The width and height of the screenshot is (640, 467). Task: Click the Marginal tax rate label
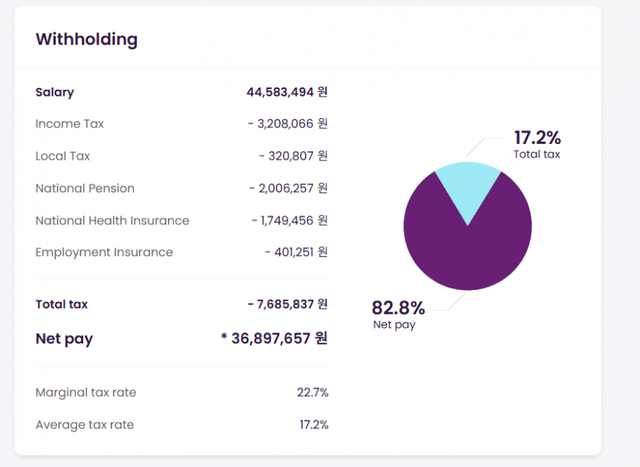click(85, 392)
